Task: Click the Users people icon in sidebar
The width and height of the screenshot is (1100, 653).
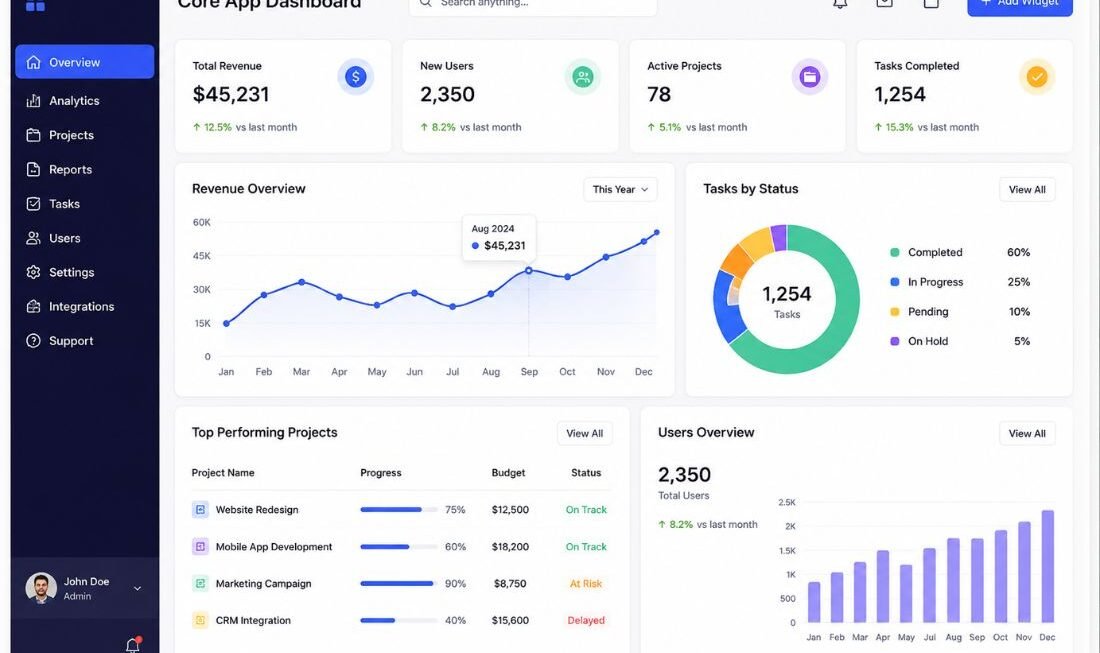Action: click(x=33, y=238)
